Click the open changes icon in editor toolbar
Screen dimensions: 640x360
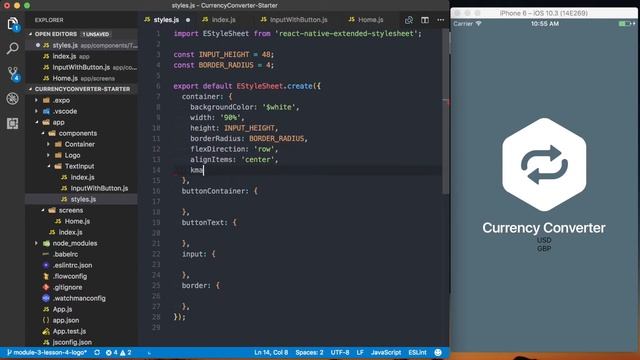pos(409,20)
